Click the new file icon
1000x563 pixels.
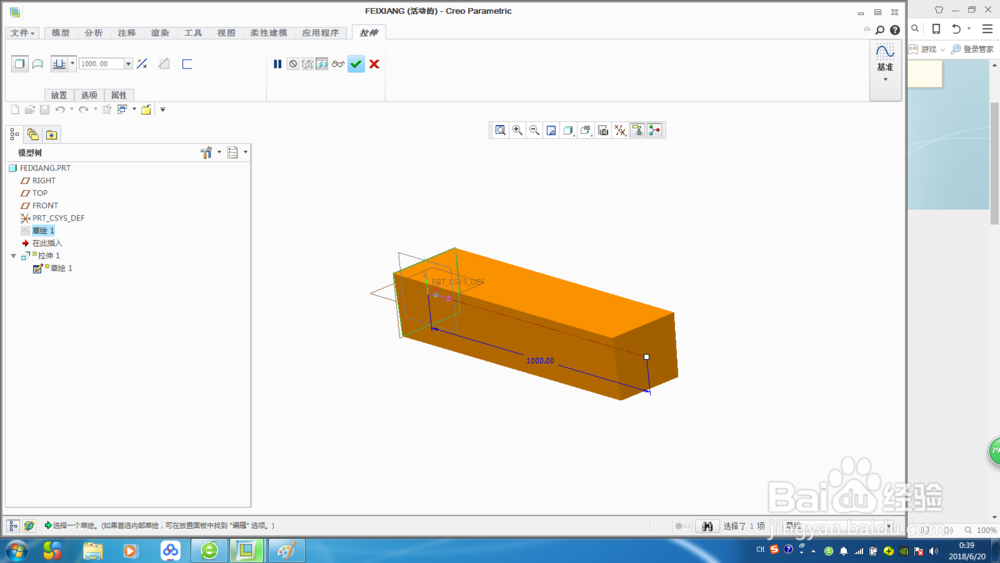pos(15,110)
